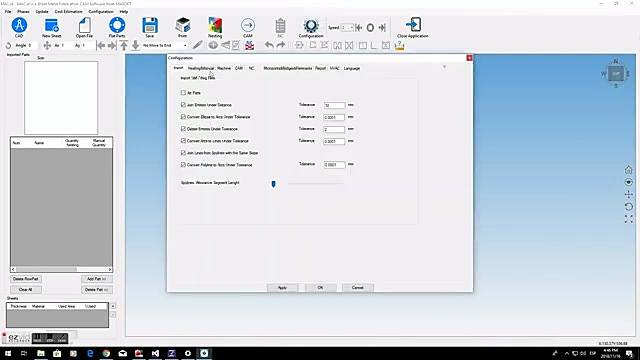The image size is (640, 360).
Task: Open the Cost Estimation menu
Action: point(68,11)
